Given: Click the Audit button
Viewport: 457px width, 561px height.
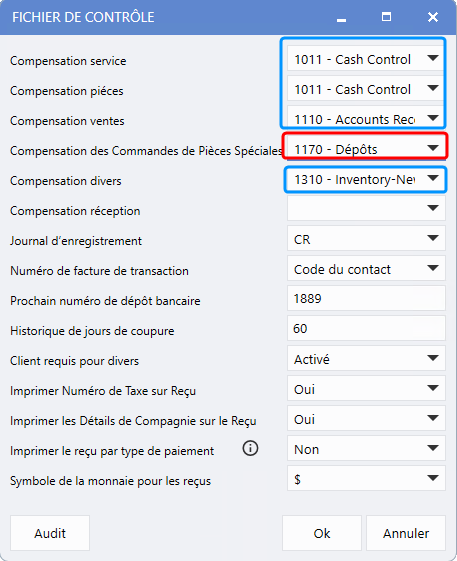Looking at the screenshot, I should (x=50, y=533).
